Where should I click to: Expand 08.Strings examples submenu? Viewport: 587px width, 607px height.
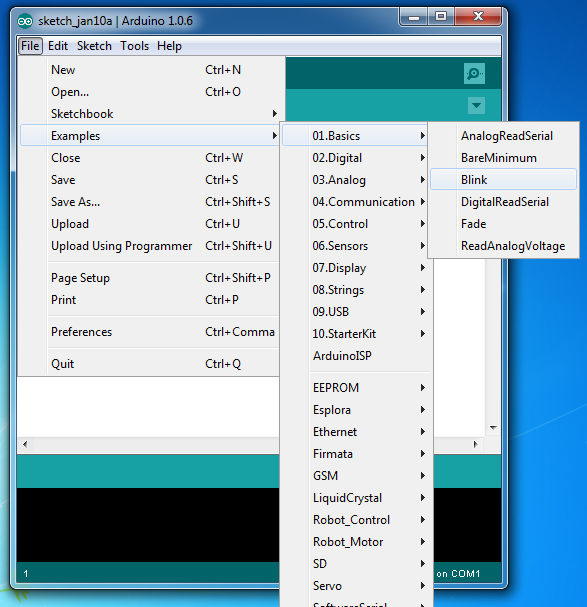click(x=355, y=290)
